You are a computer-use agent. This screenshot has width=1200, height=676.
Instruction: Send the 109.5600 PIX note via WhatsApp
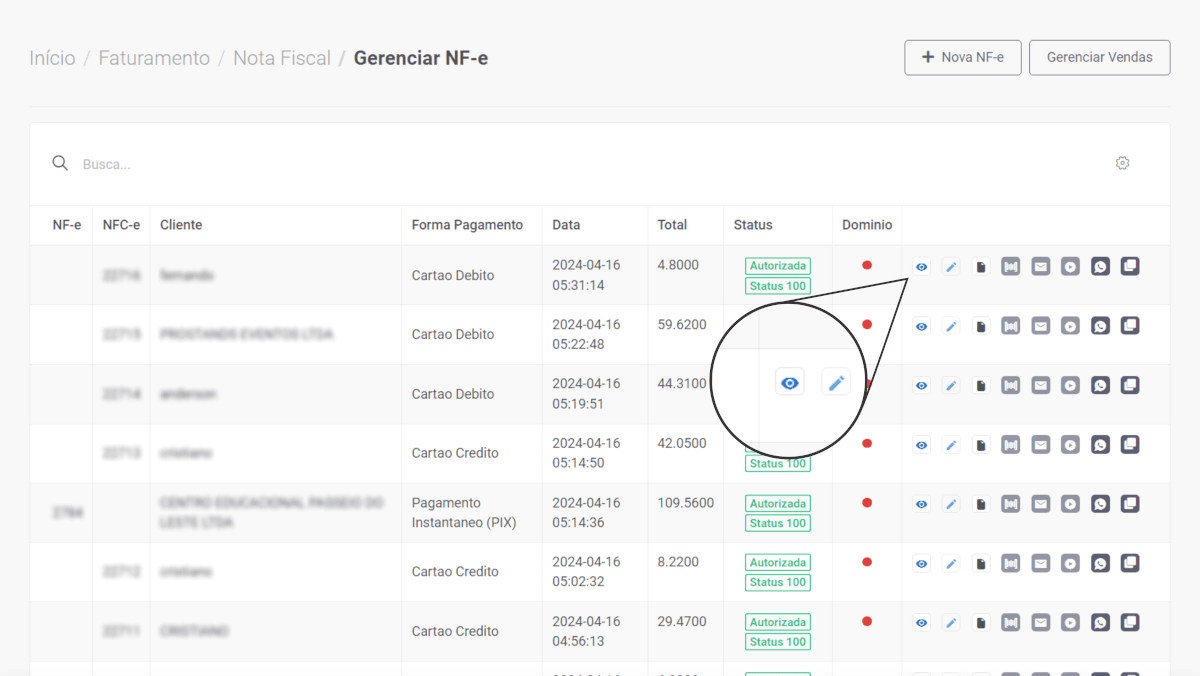pos(1100,504)
